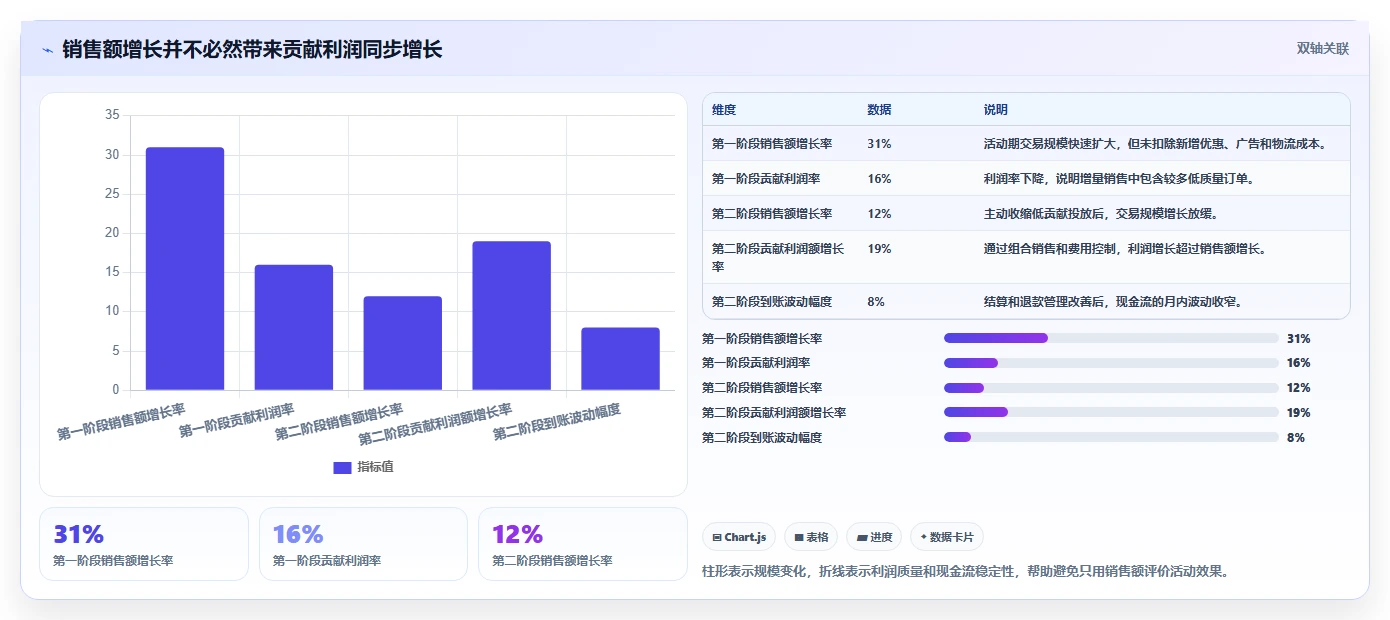
Task: Click table cell value 12%
Action: tap(879, 214)
